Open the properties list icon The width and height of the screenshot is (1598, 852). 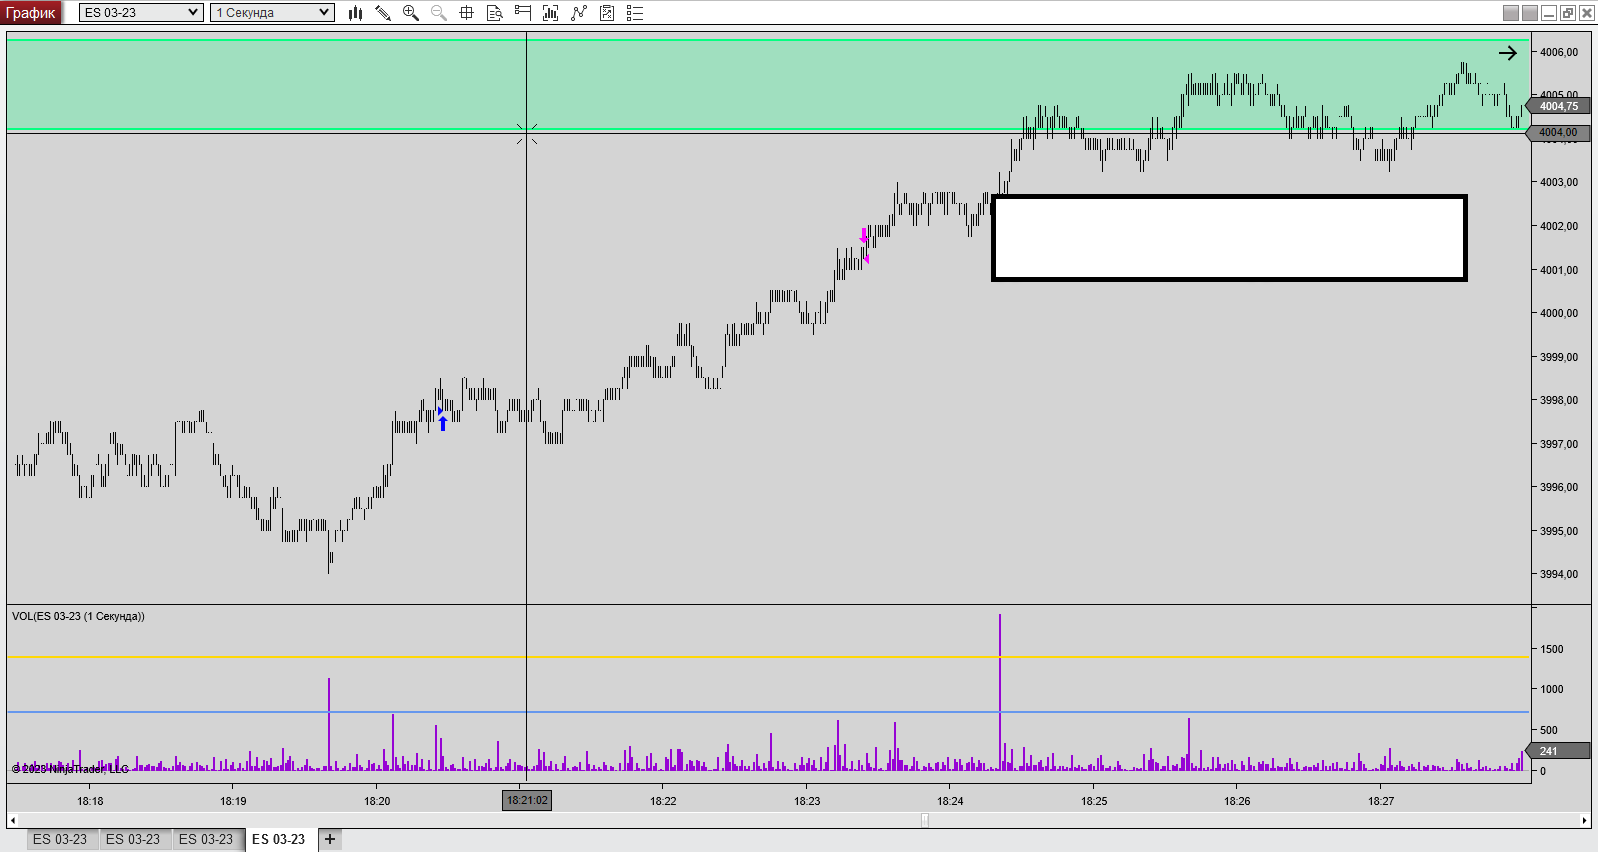click(634, 13)
